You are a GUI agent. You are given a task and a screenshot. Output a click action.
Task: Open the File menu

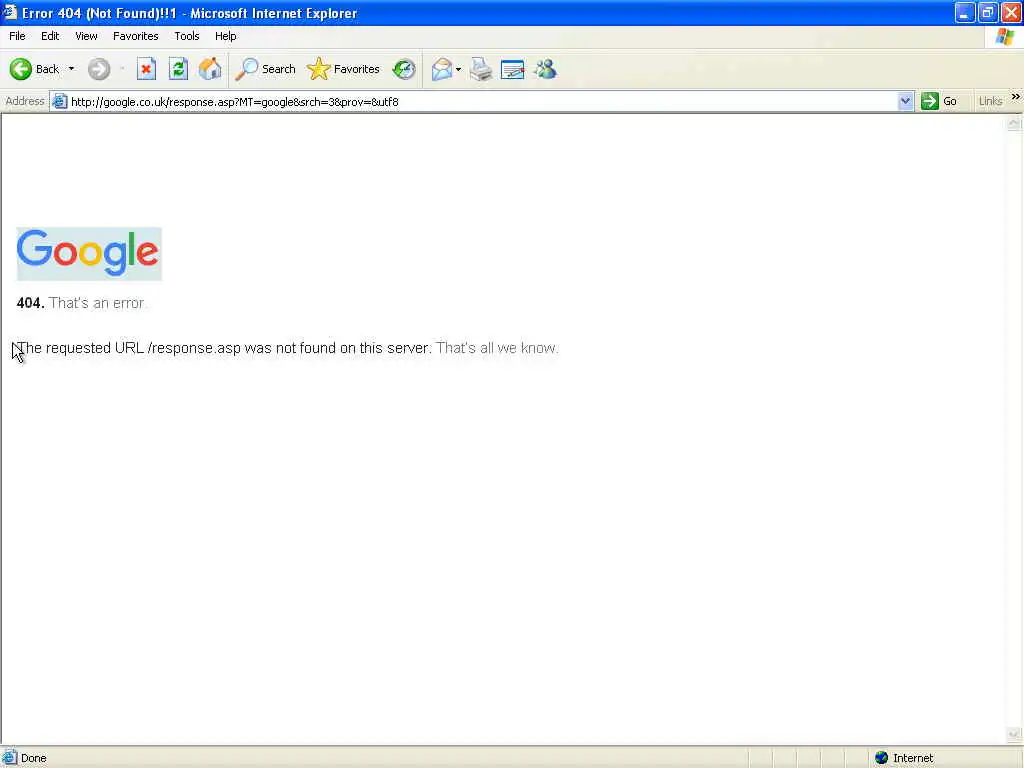(17, 36)
